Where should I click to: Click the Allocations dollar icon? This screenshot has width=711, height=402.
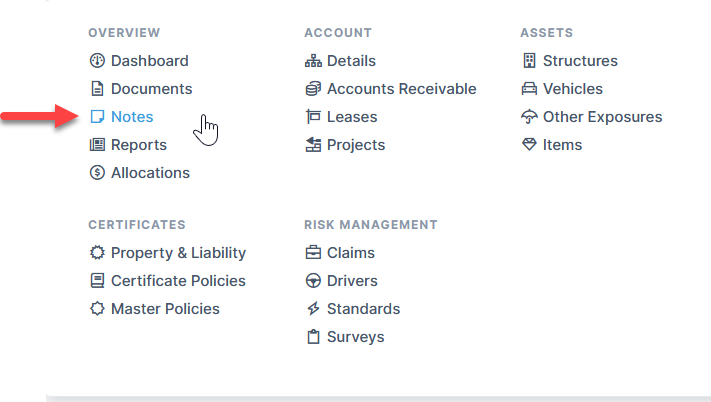pyautogui.click(x=97, y=173)
